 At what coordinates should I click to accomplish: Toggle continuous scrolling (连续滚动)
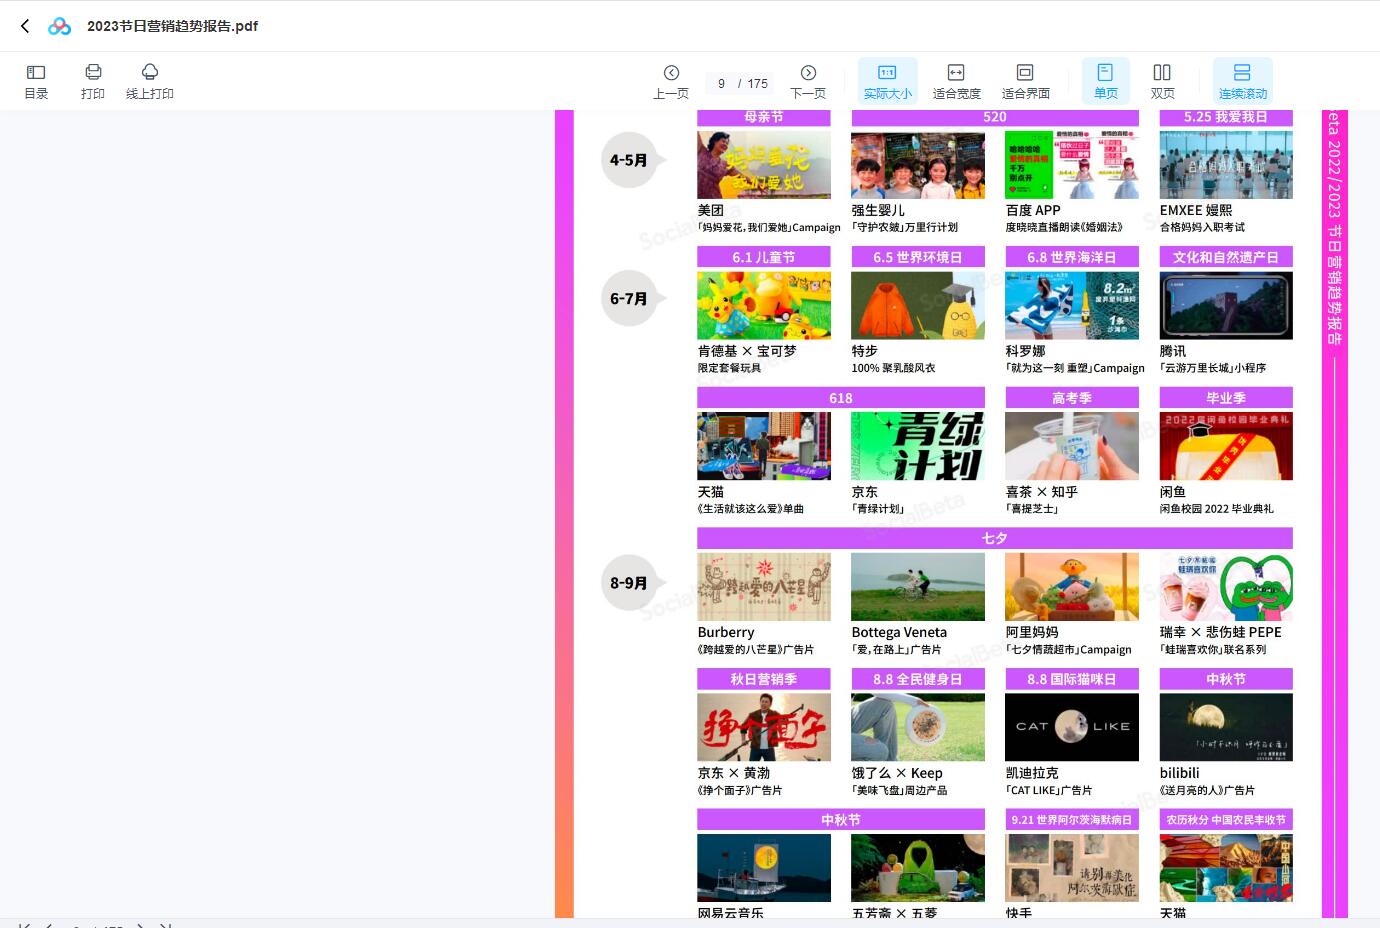tap(1242, 80)
